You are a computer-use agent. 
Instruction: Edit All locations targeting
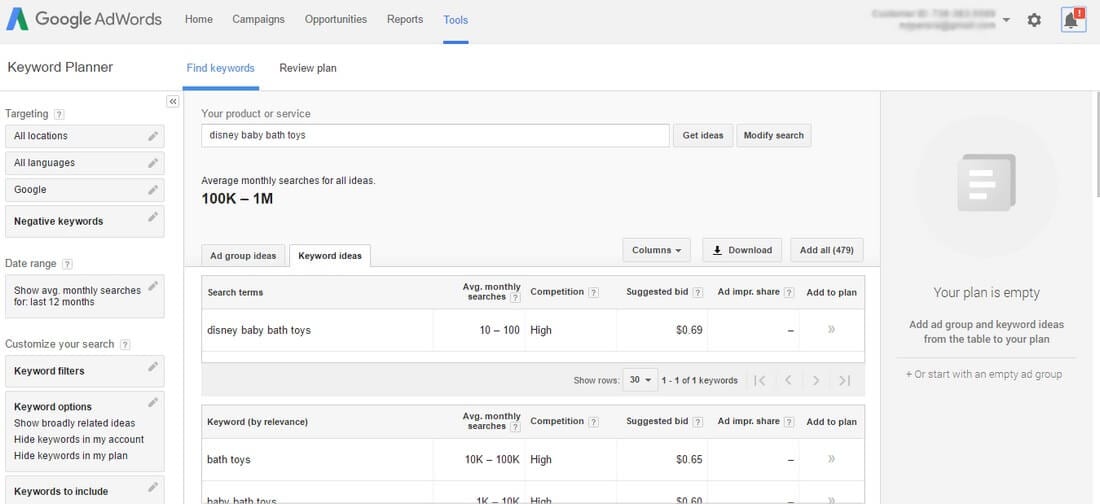(x=153, y=136)
